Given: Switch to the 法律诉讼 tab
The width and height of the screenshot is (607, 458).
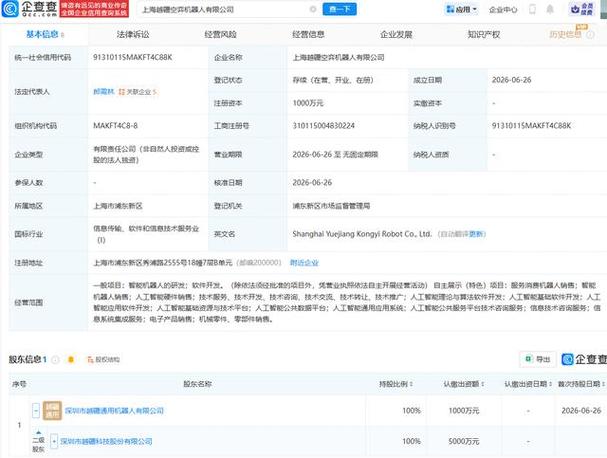Looking at the screenshot, I should (133, 34).
